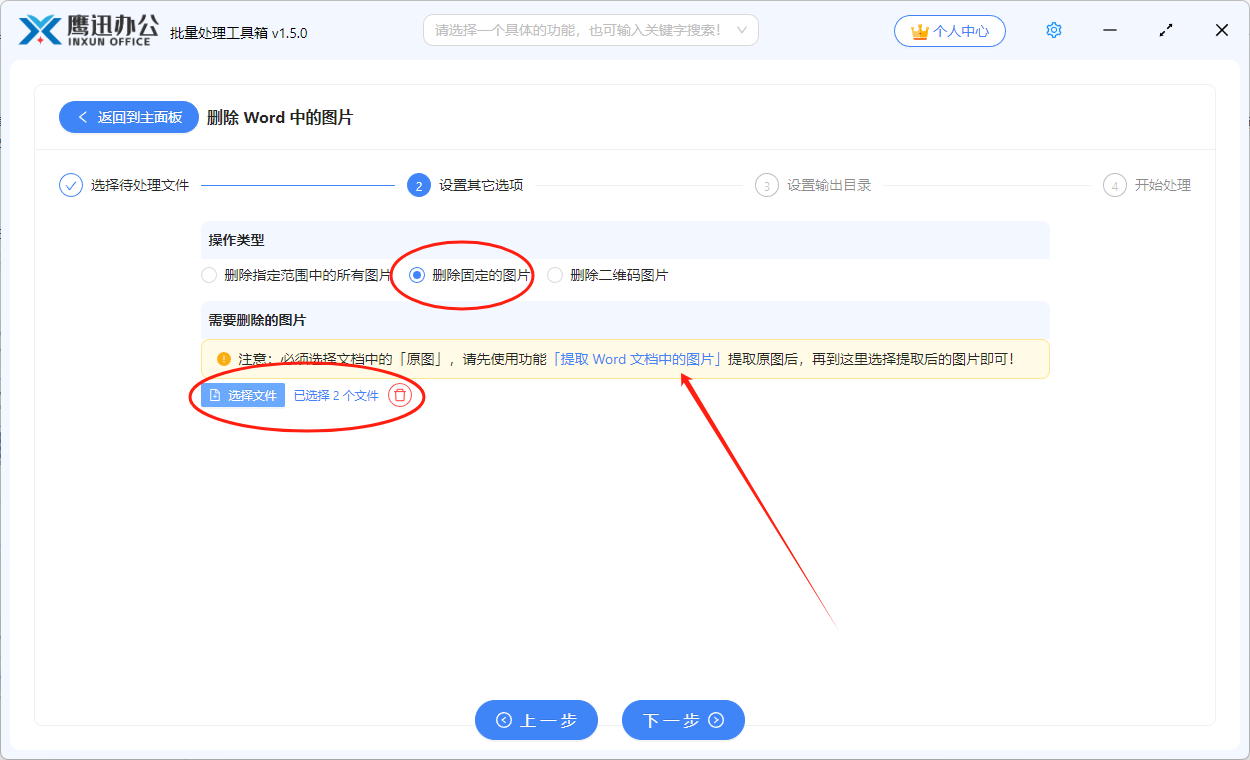
Task: Click step 1 checkmark circle
Action: tap(71, 185)
